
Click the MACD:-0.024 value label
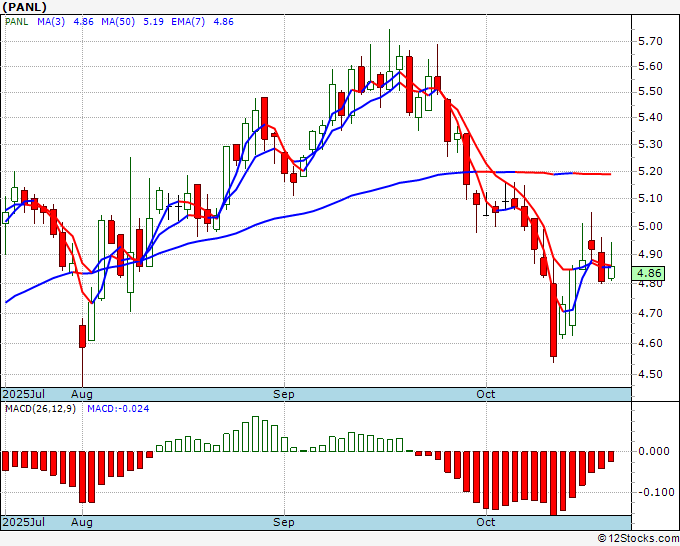(118, 409)
